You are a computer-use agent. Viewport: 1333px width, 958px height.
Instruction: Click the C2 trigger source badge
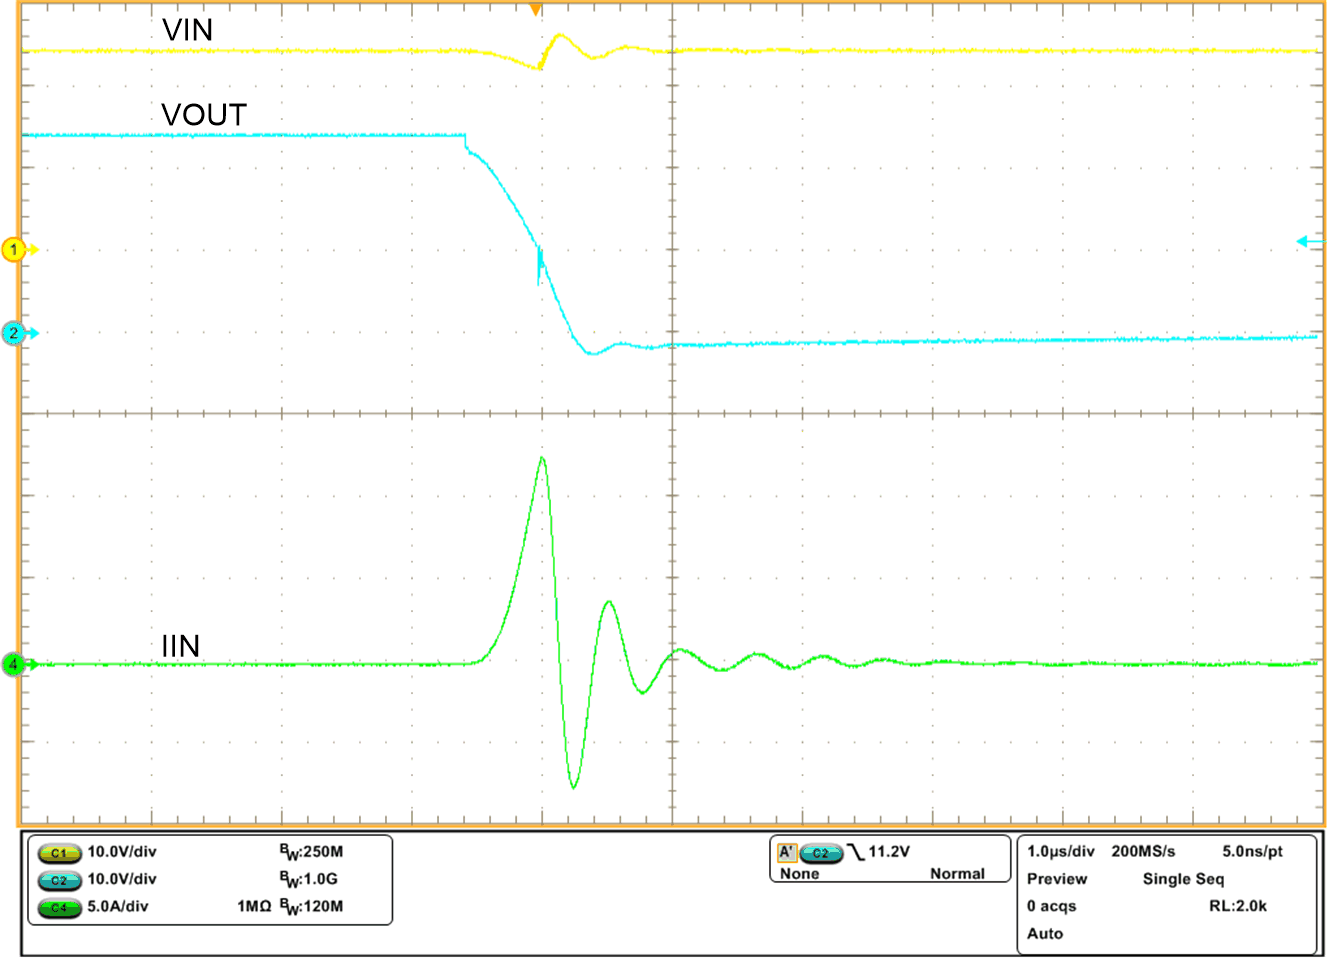tap(821, 853)
